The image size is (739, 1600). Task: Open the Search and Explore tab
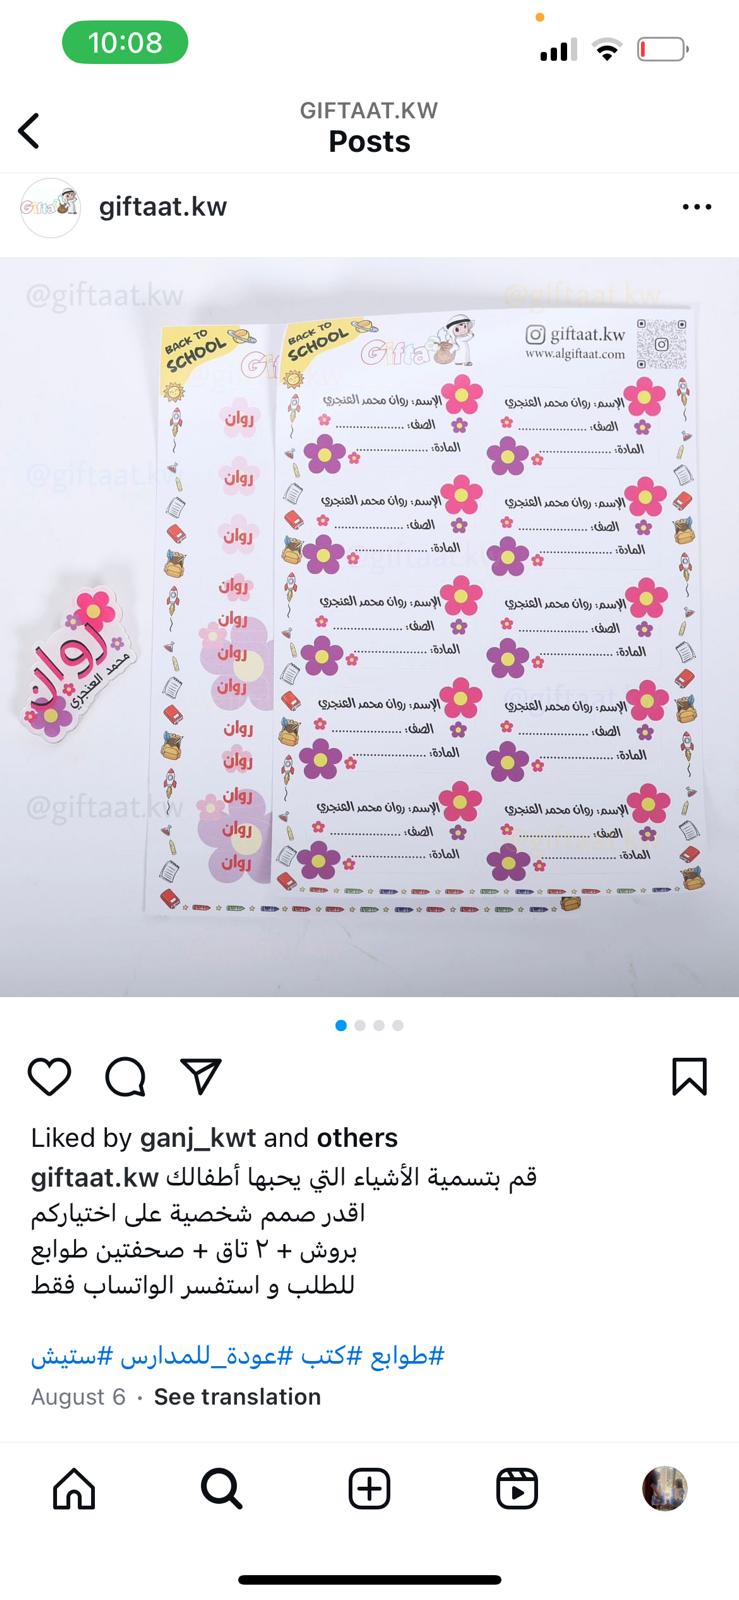[x=221, y=1488]
